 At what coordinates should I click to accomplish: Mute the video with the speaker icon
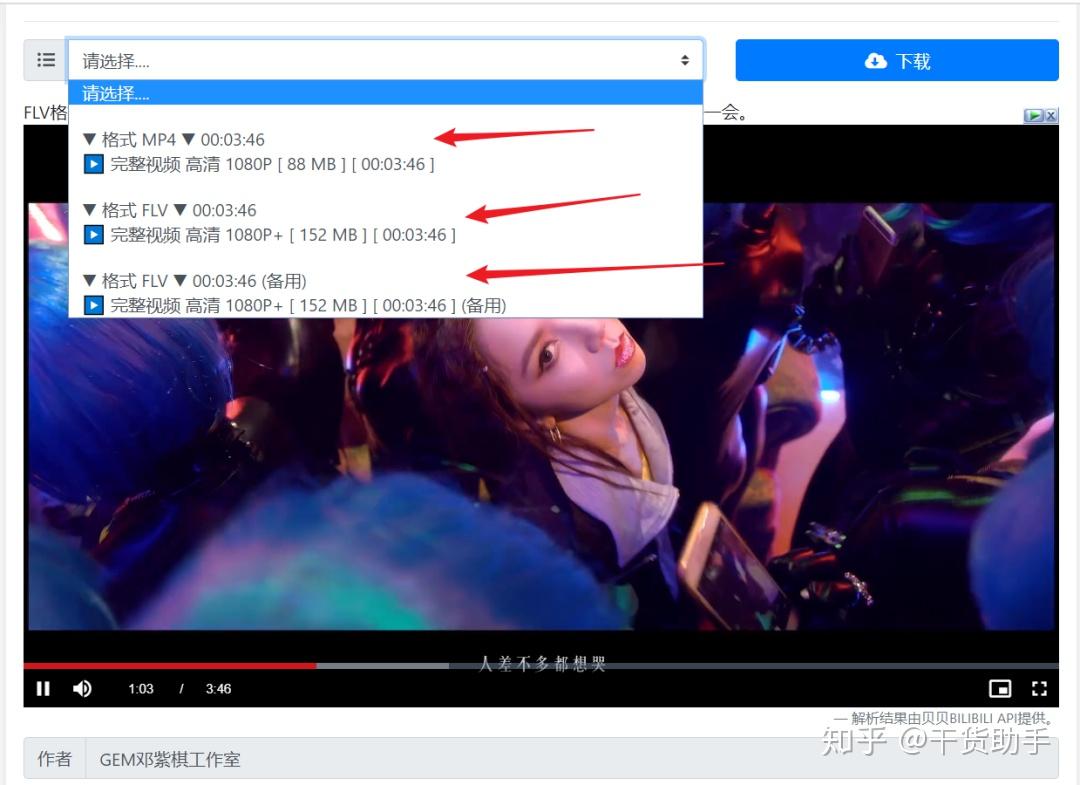(x=82, y=689)
